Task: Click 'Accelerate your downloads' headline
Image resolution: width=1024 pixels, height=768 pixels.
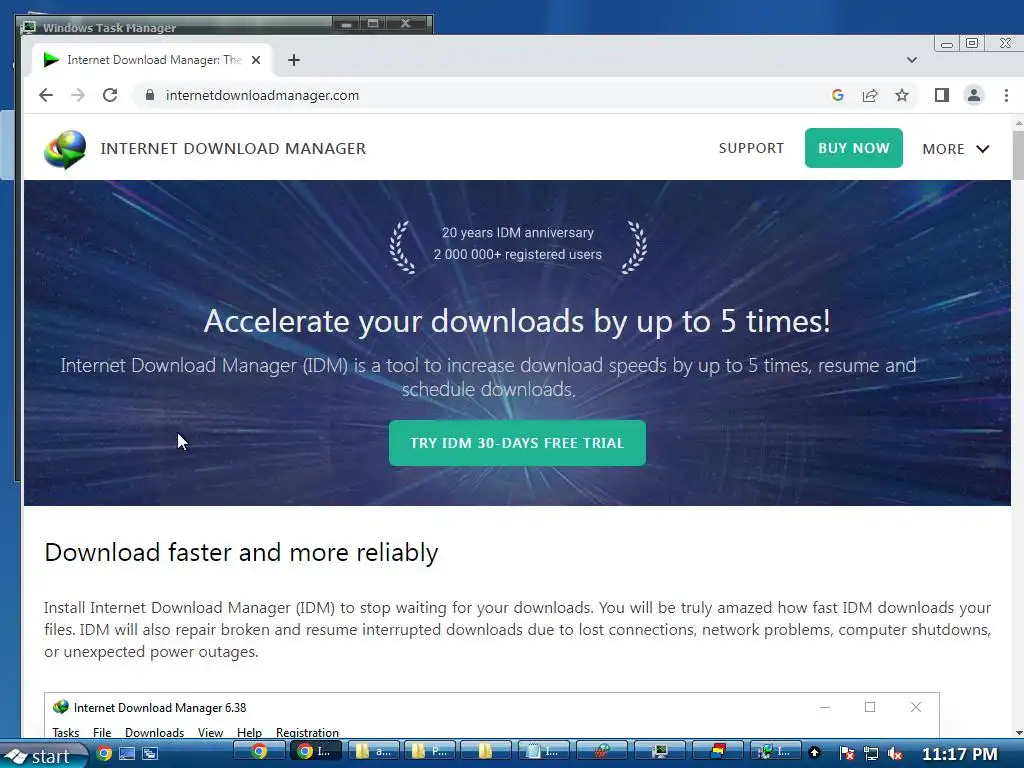Action: tap(517, 321)
